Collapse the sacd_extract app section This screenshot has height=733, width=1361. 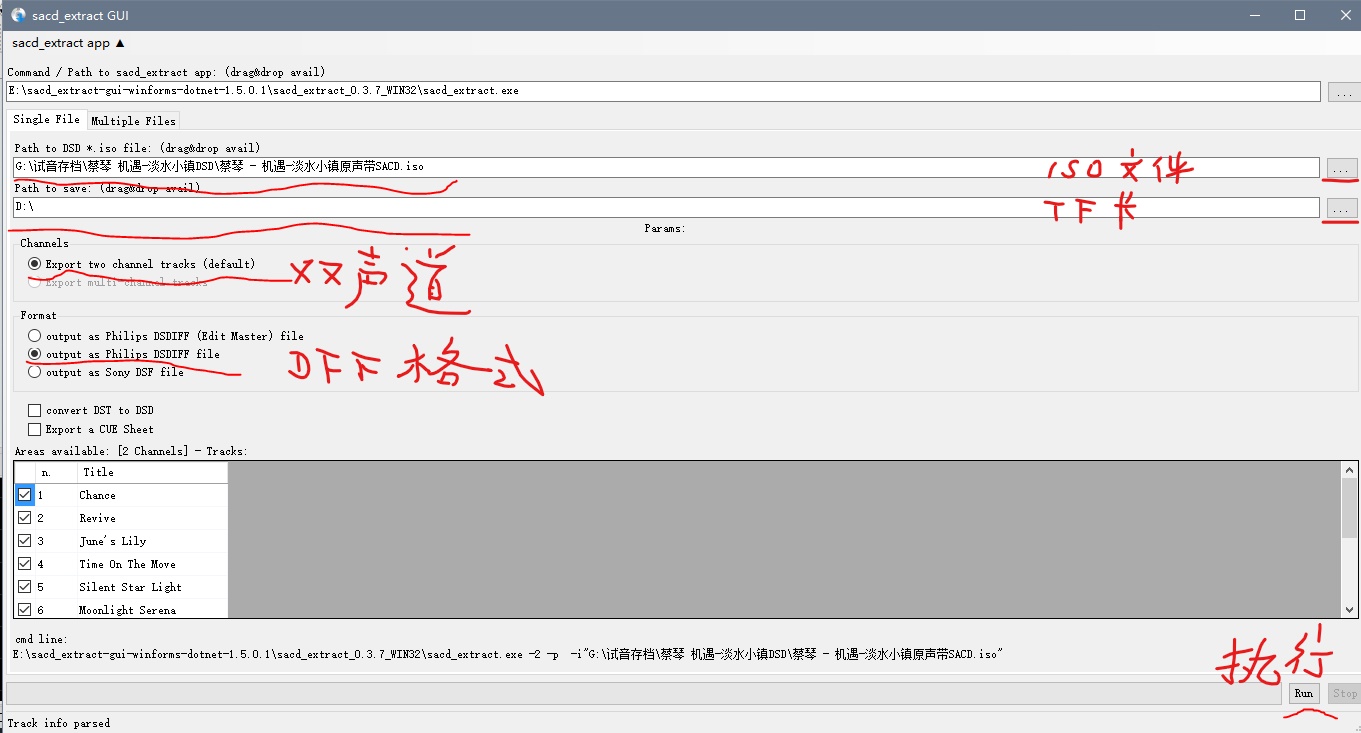tap(68, 43)
